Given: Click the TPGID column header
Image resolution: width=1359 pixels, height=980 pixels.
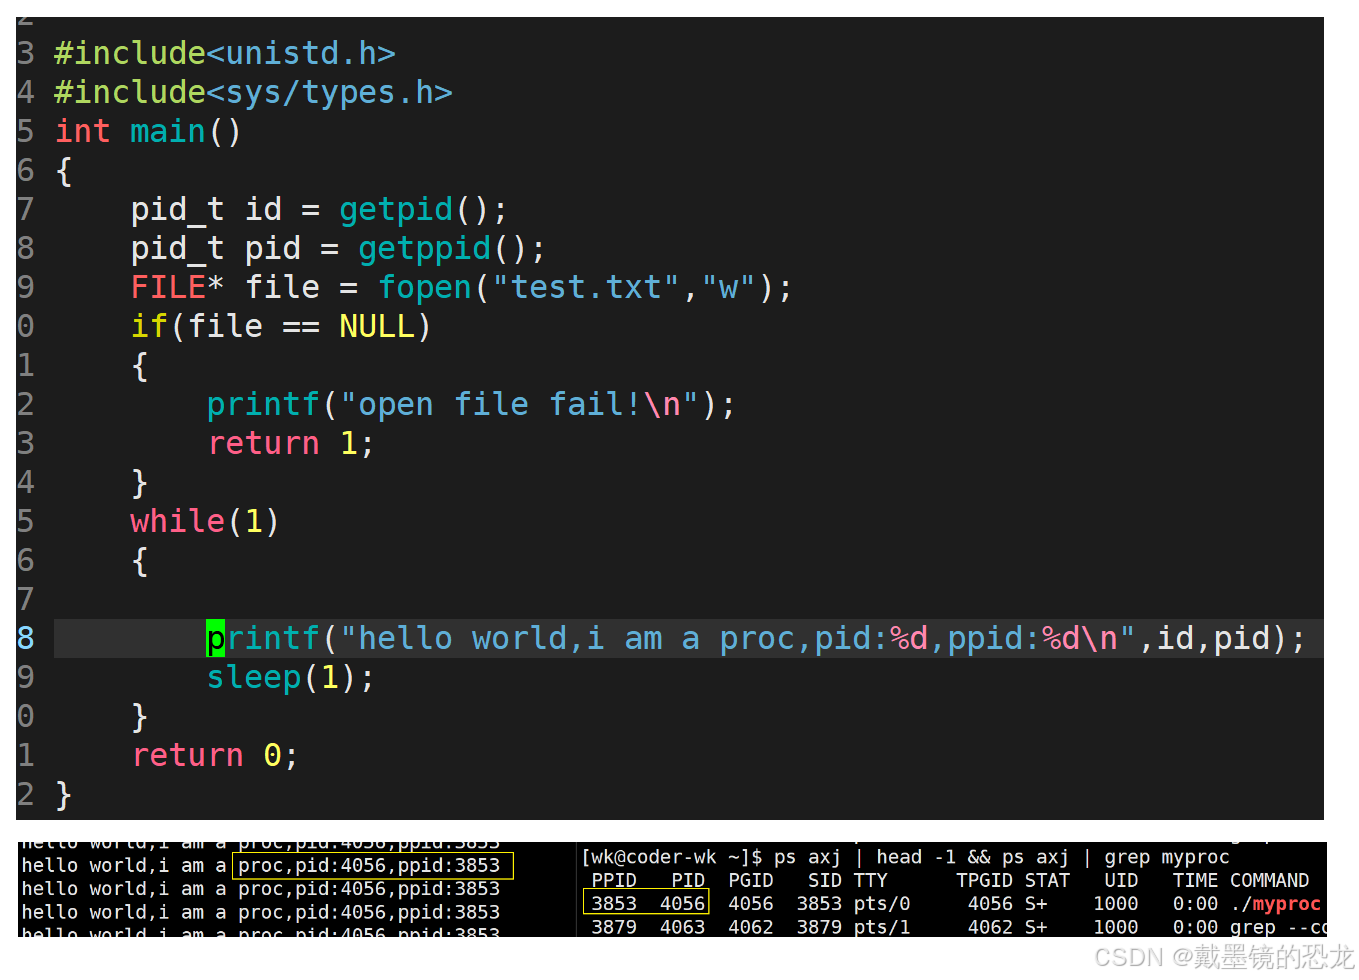Looking at the screenshot, I should (984, 880).
